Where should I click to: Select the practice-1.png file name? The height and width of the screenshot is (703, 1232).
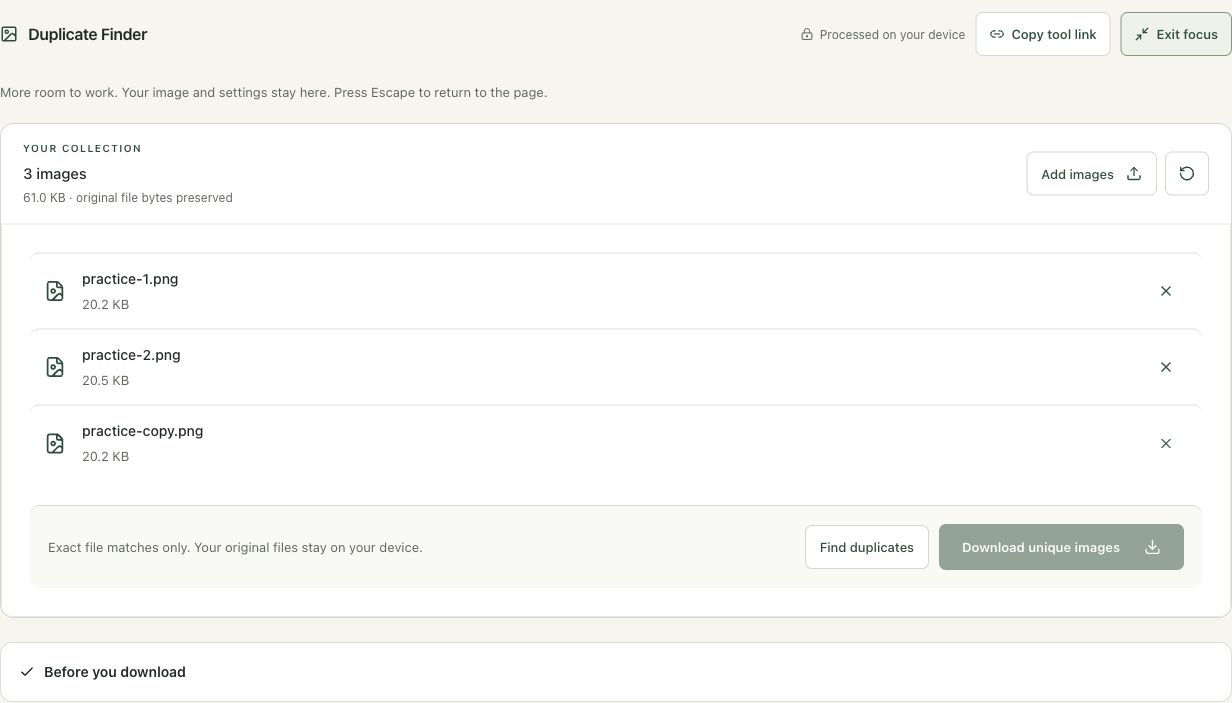coord(130,279)
